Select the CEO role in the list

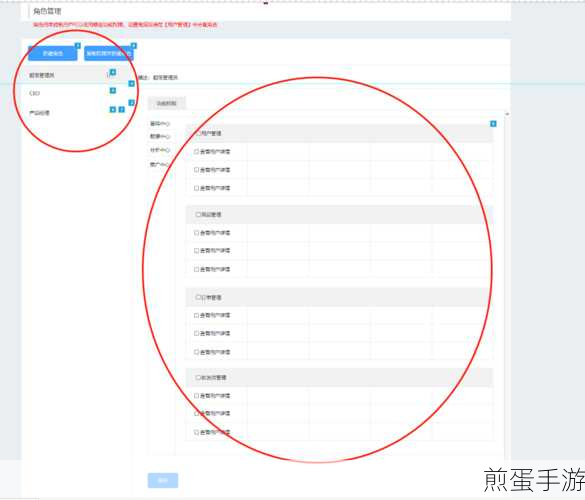pyautogui.click(x=34, y=93)
